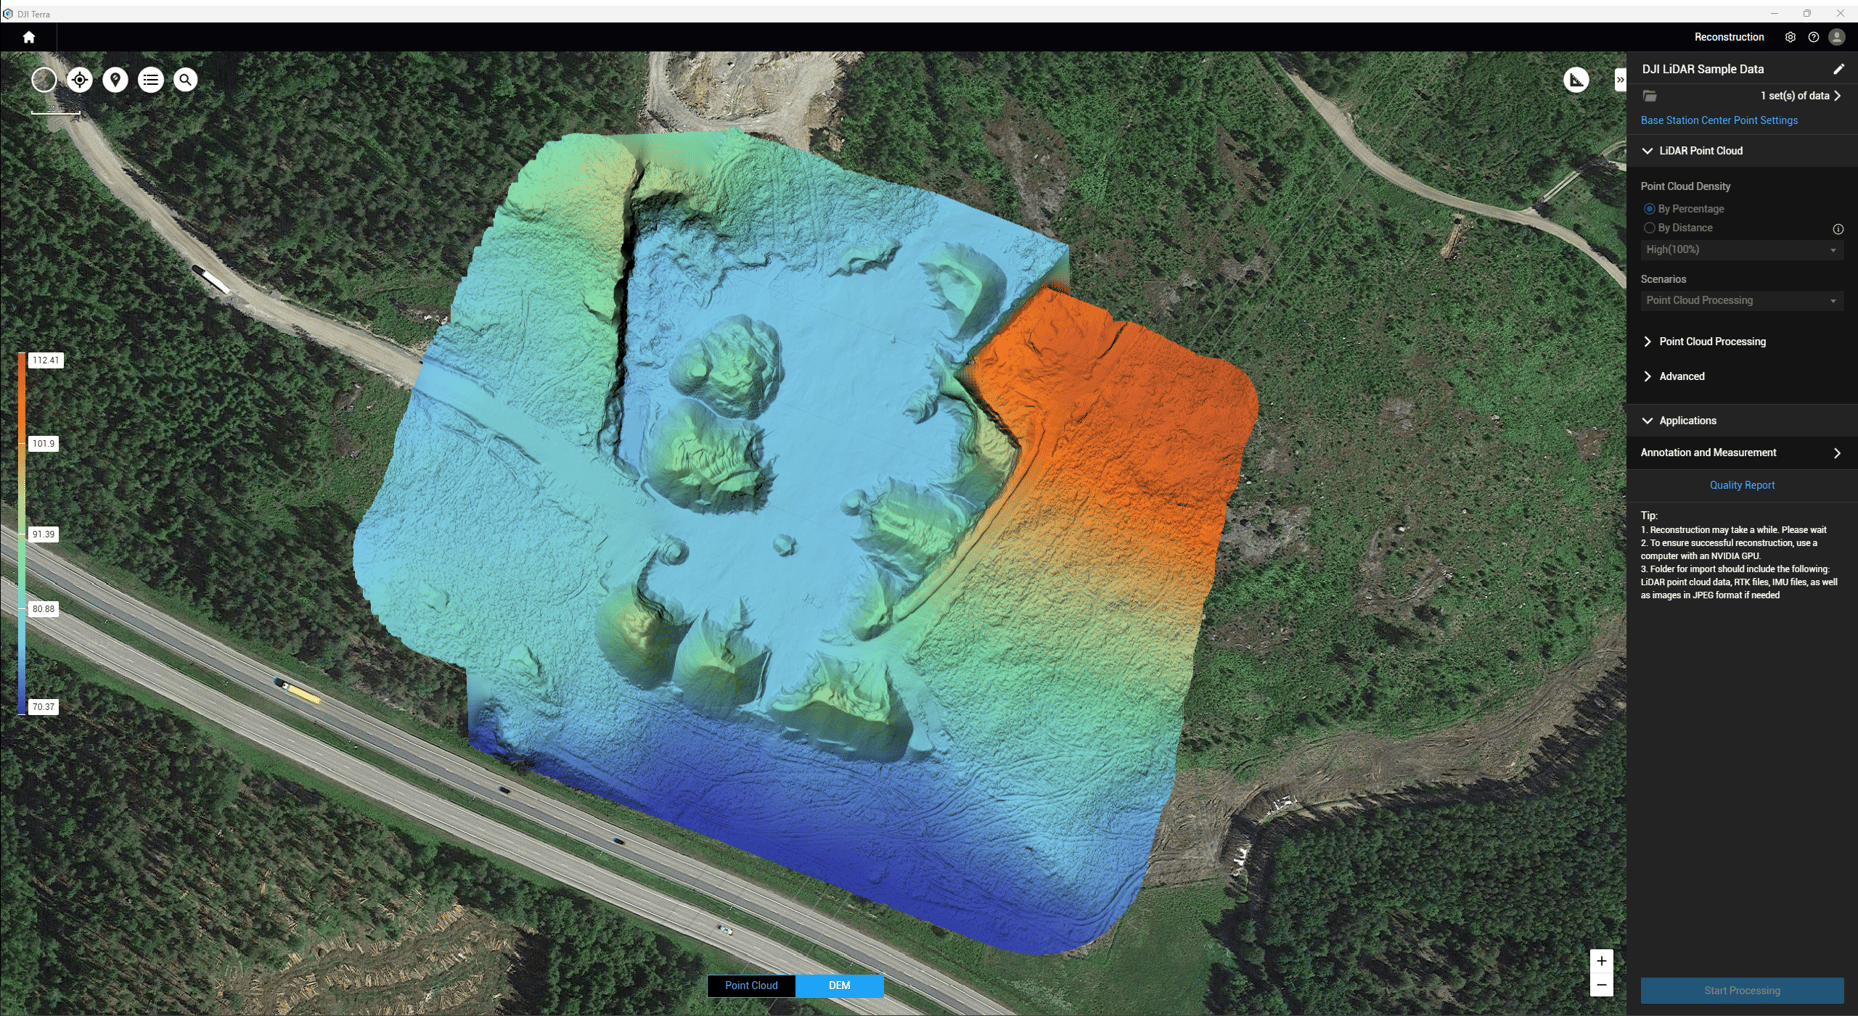This screenshot has height=1016, width=1858.
Task: Open the High(100%) density dropdown
Action: click(x=1742, y=249)
